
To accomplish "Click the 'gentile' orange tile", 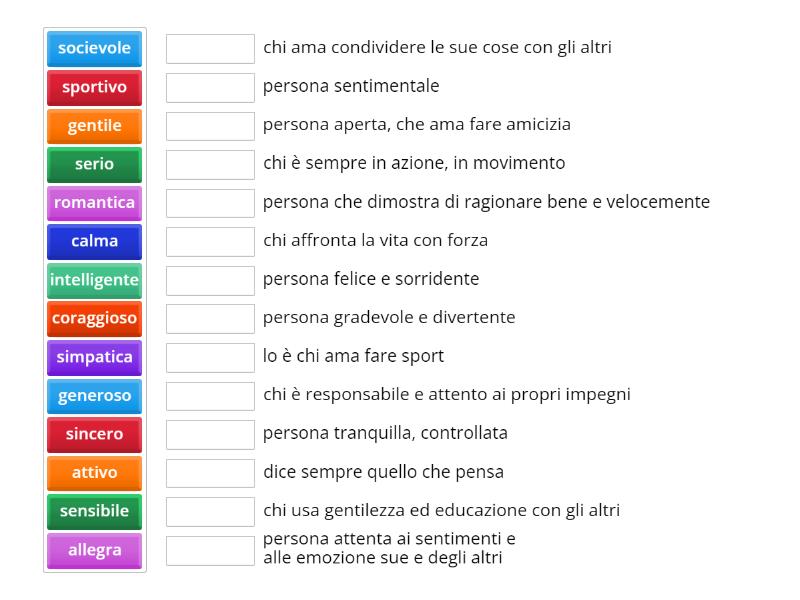I will pos(94,126).
